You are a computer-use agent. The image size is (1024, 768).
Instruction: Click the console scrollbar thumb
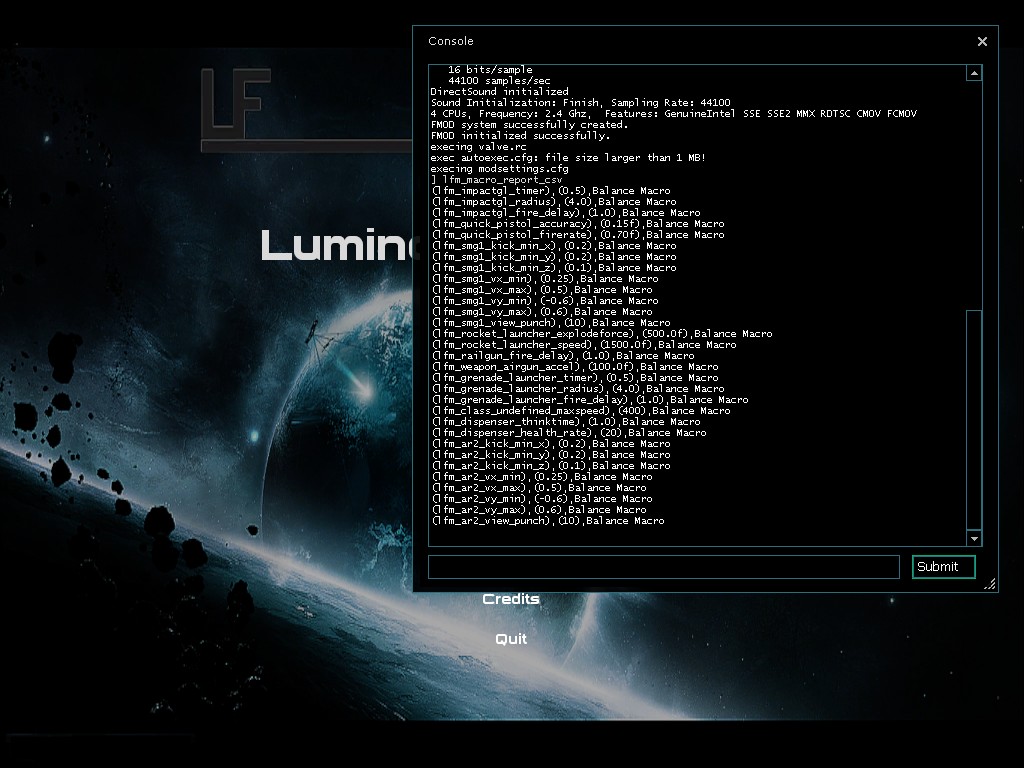tap(974, 420)
